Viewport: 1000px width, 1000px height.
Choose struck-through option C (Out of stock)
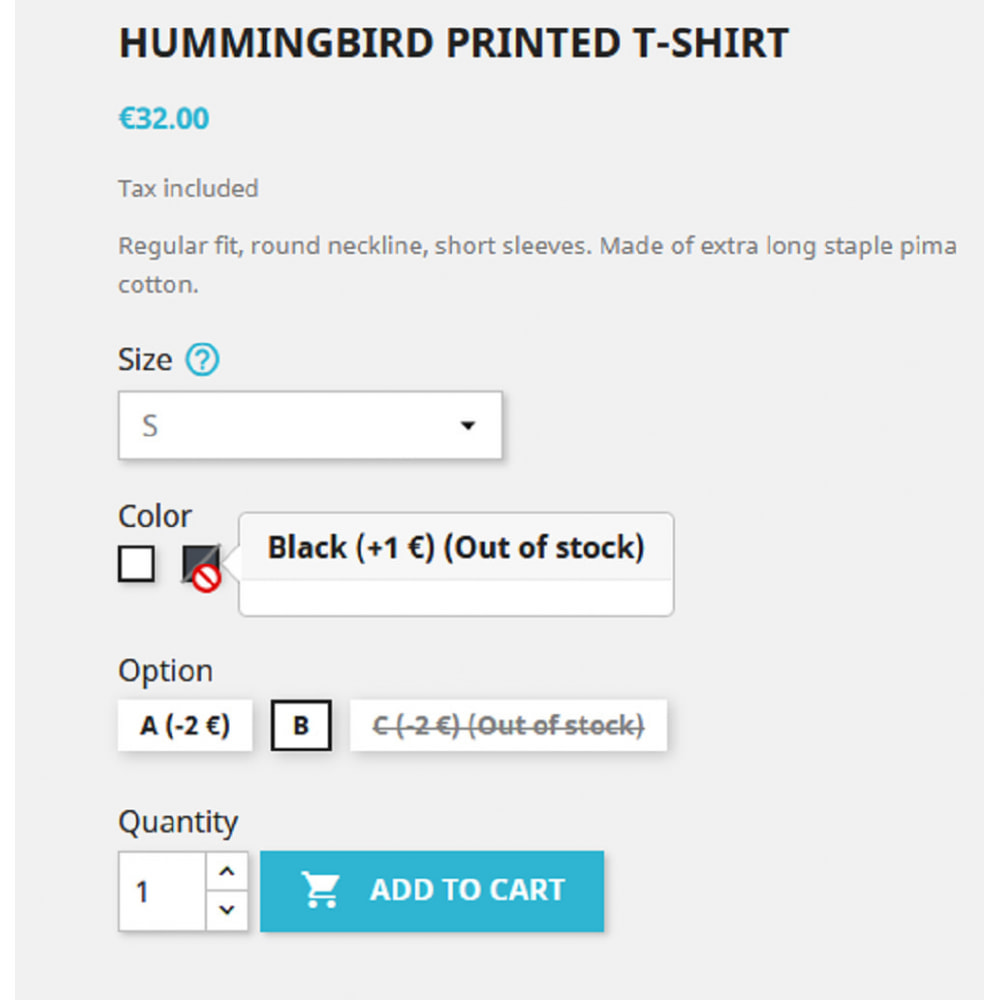(508, 725)
